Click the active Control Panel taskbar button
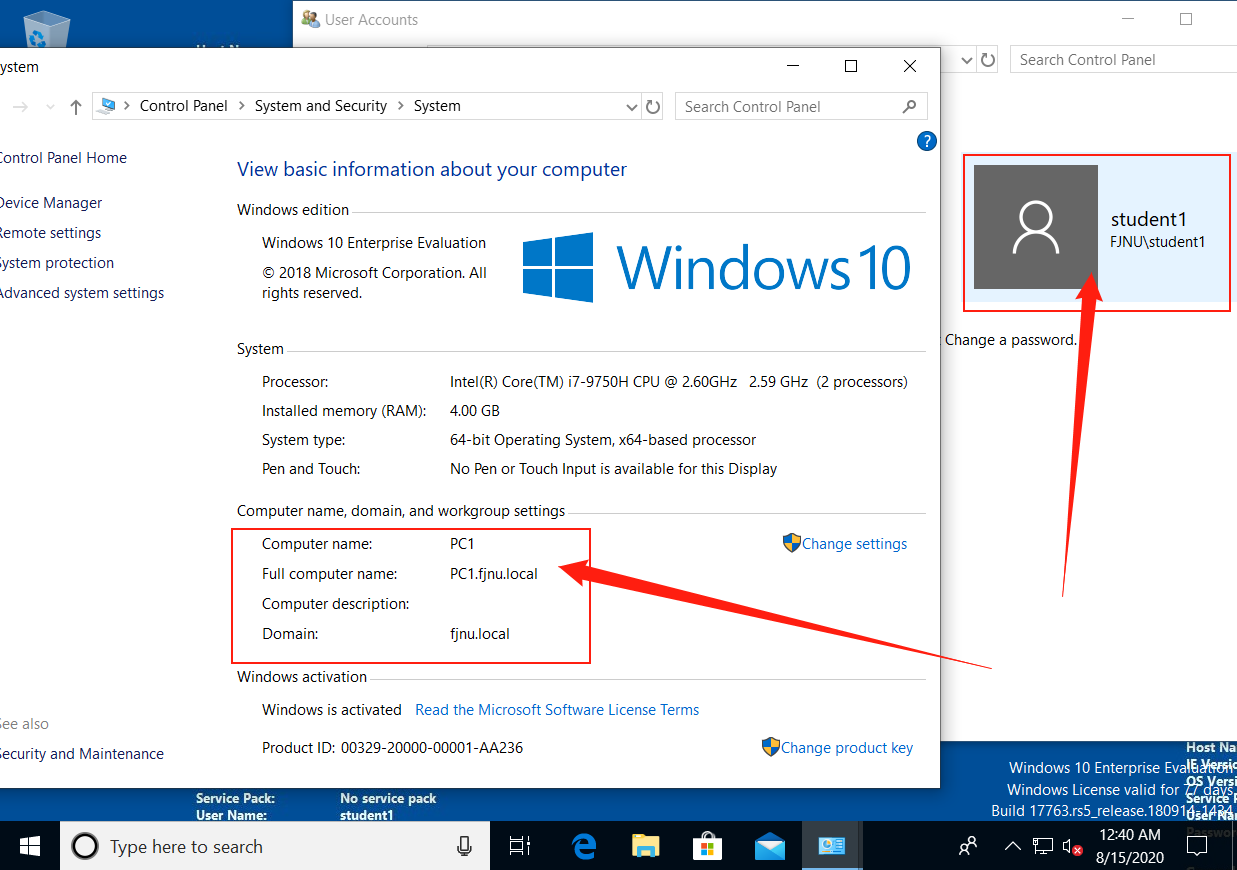This screenshot has width=1237, height=870. click(832, 846)
